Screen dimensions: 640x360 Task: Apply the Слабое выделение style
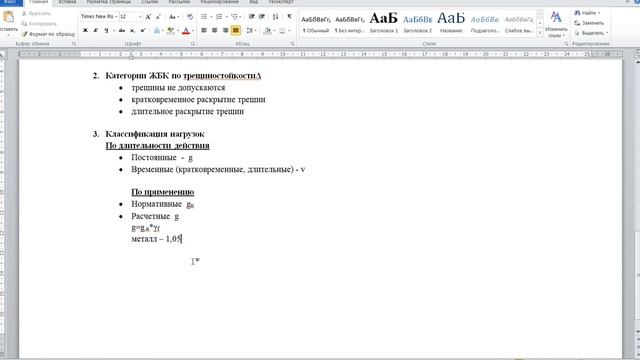click(x=519, y=24)
